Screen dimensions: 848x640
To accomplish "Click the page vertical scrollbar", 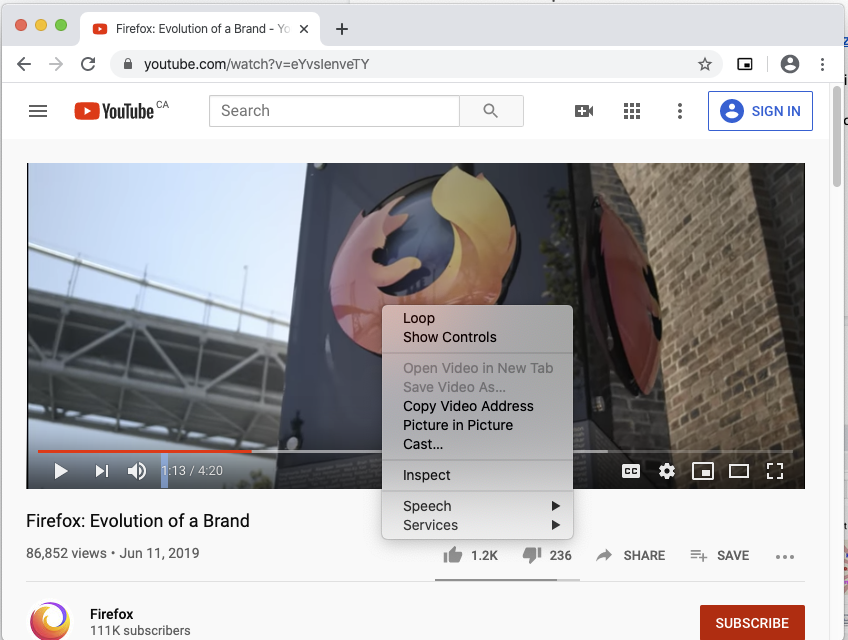I will [x=837, y=137].
